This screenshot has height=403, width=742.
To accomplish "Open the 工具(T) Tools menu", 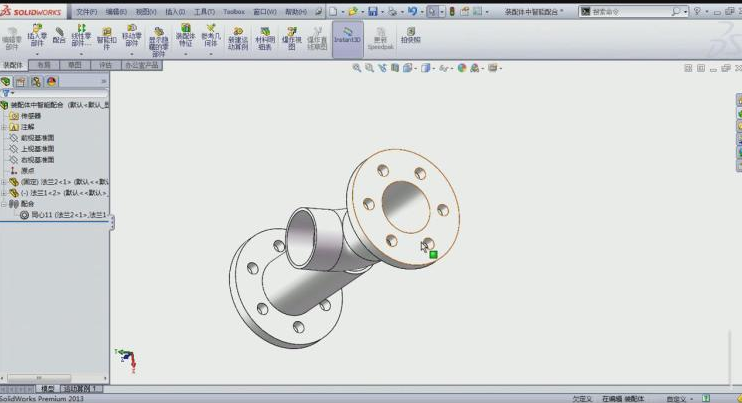I will coord(204,11).
